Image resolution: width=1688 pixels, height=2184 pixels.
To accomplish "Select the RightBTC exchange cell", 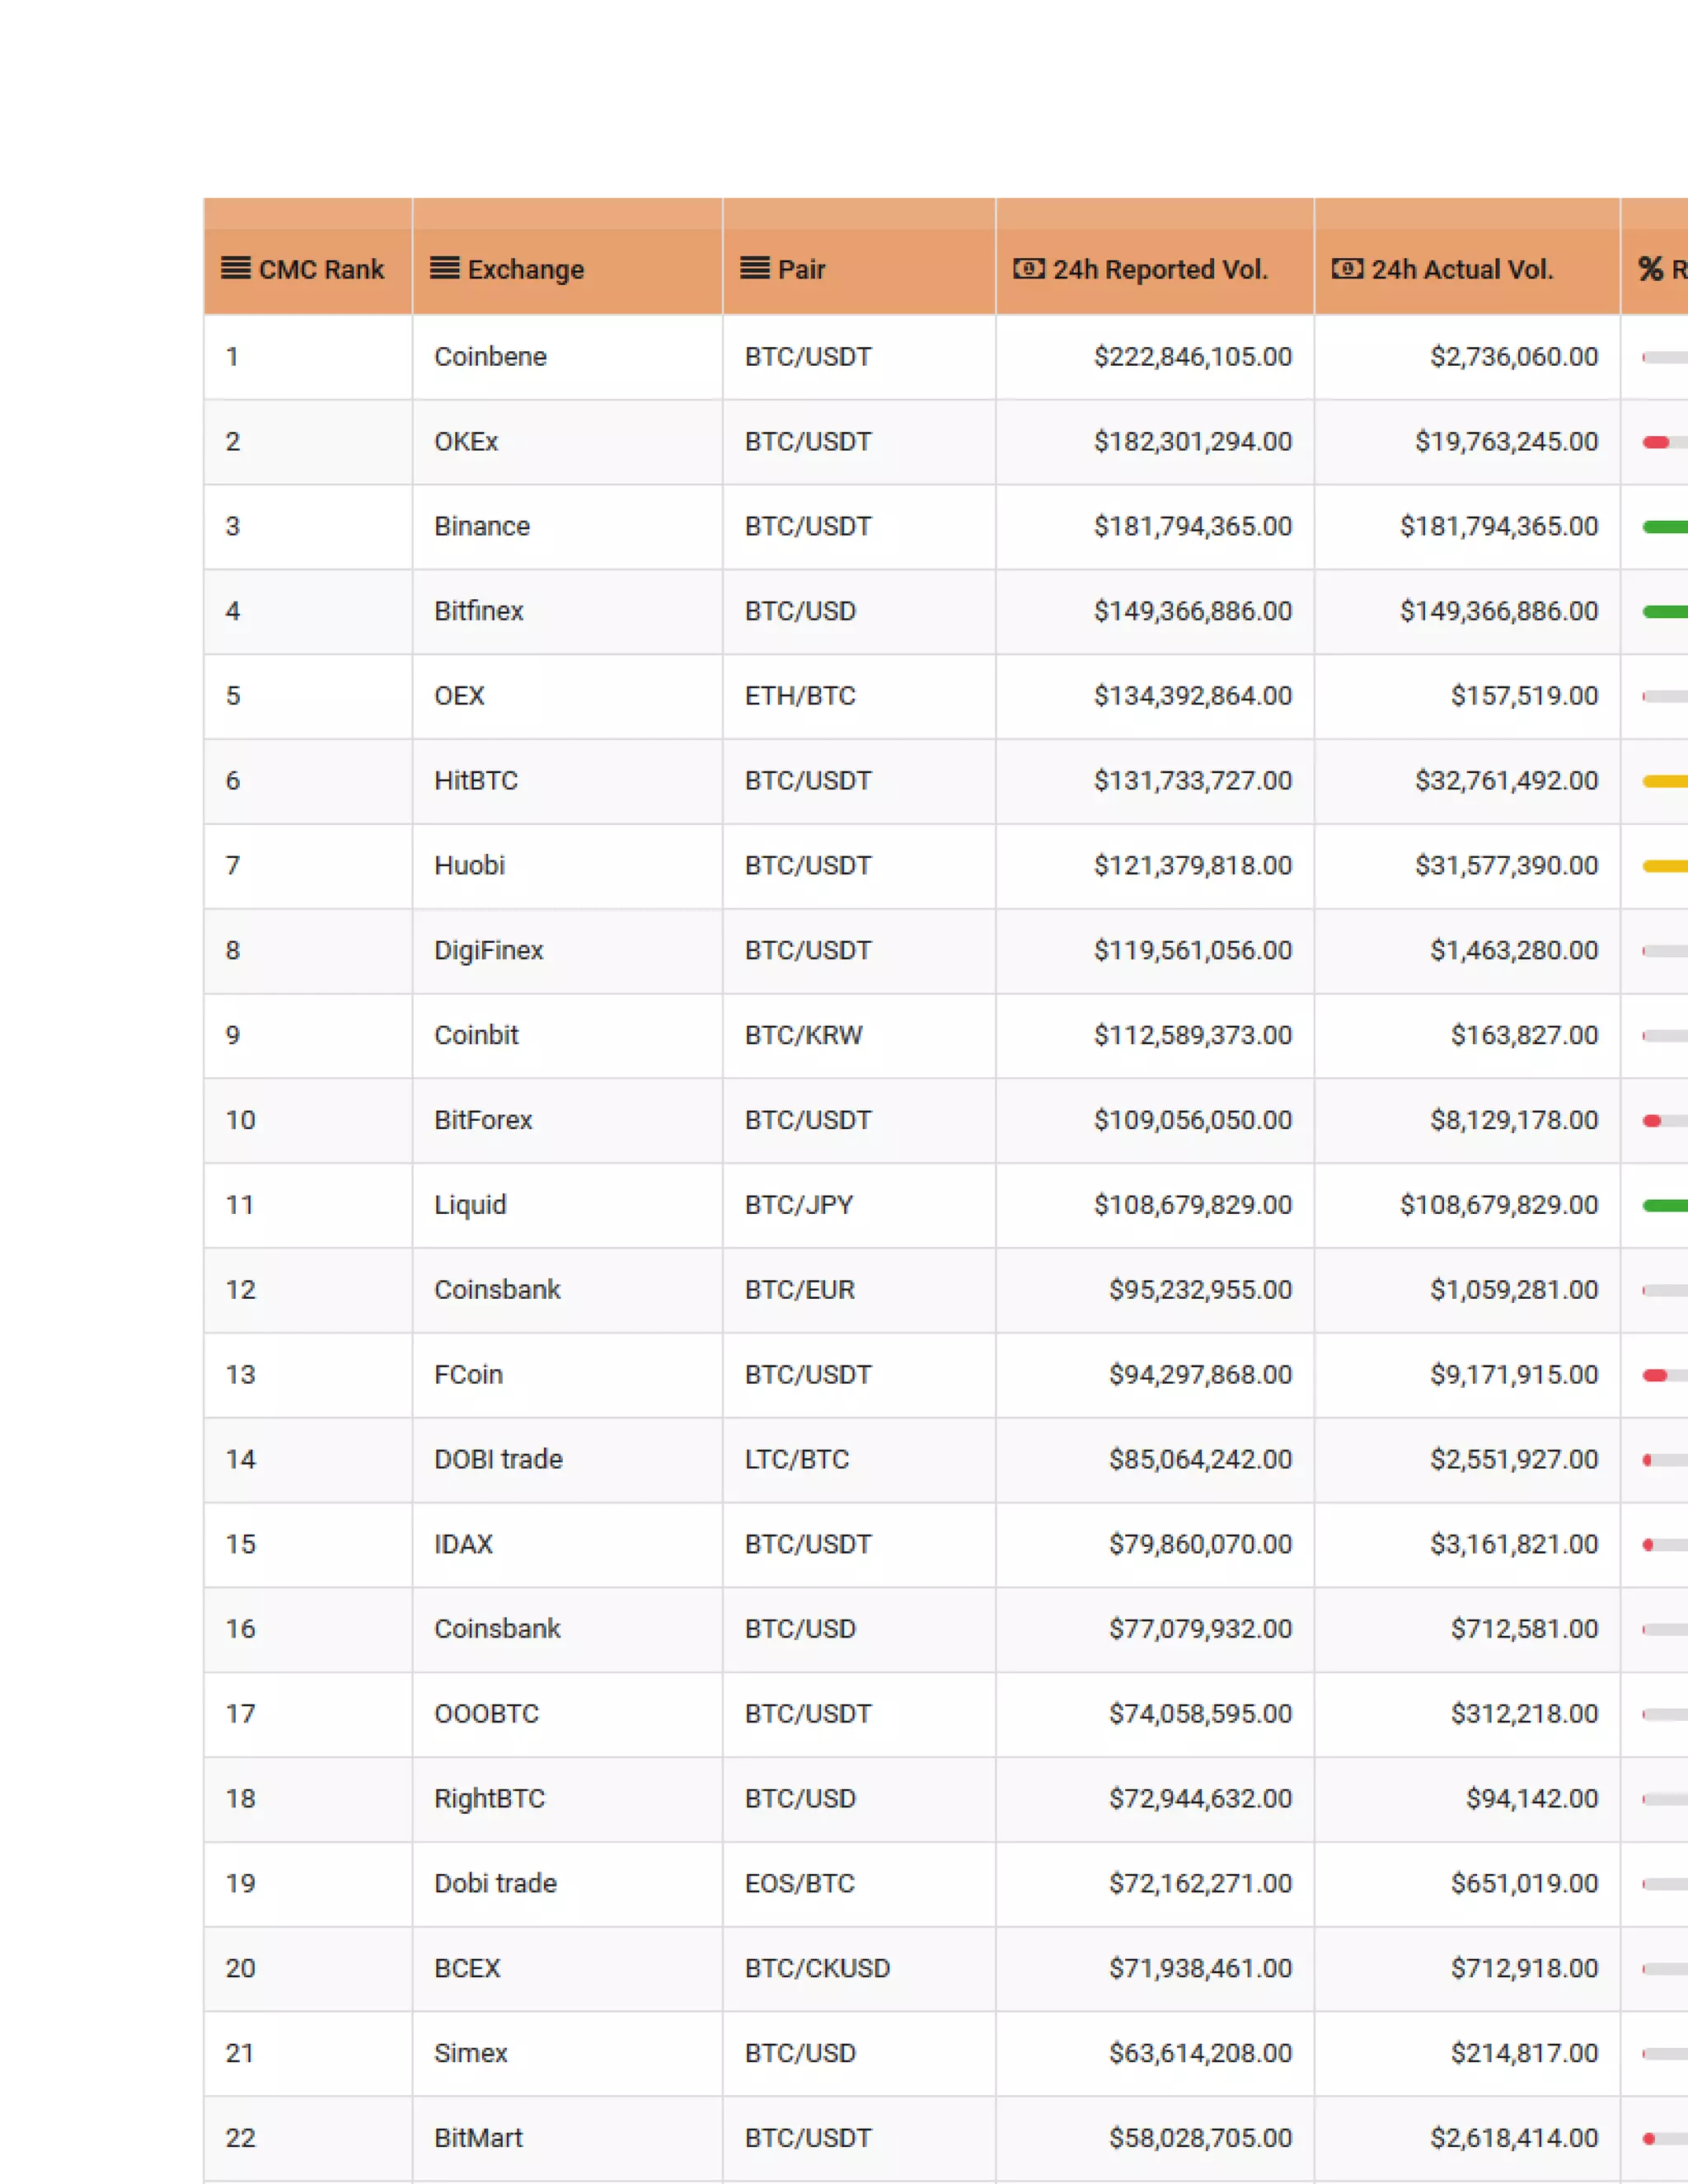I will click(x=568, y=1799).
